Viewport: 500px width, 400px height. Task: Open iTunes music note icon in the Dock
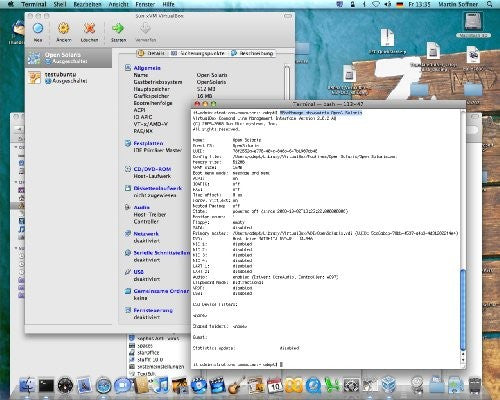coord(162,385)
